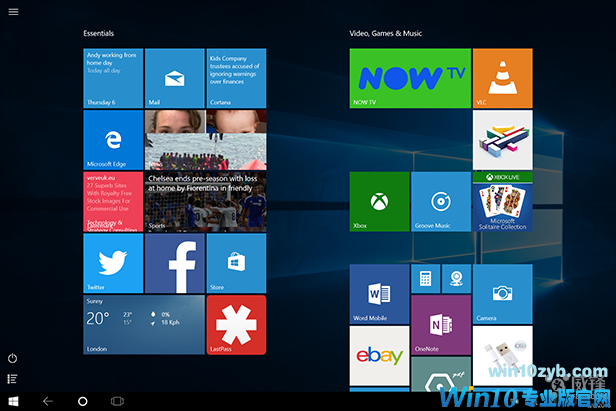Show the All apps list
Image resolution: width=616 pixels, height=411 pixels.
click(13, 379)
